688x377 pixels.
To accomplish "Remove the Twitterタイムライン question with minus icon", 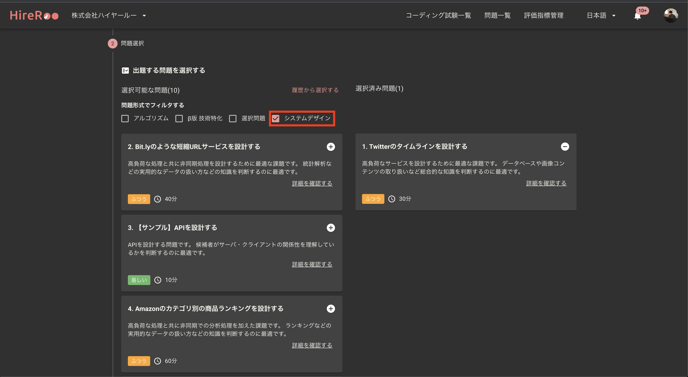I will pyautogui.click(x=565, y=147).
